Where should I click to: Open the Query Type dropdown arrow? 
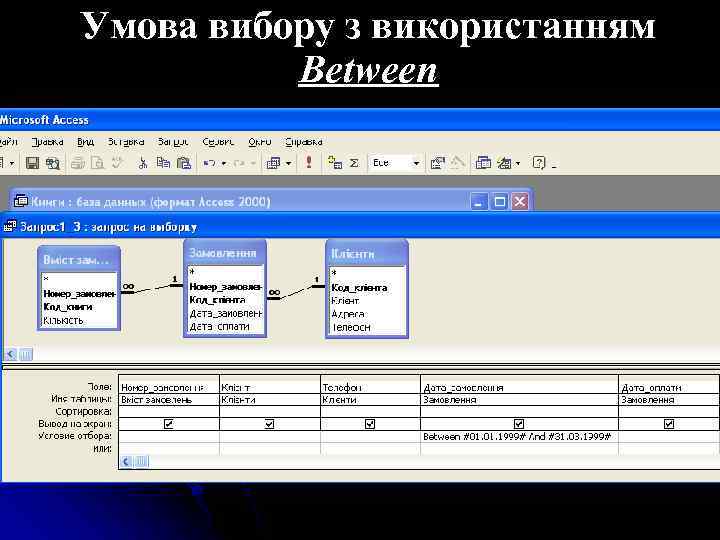click(288, 163)
